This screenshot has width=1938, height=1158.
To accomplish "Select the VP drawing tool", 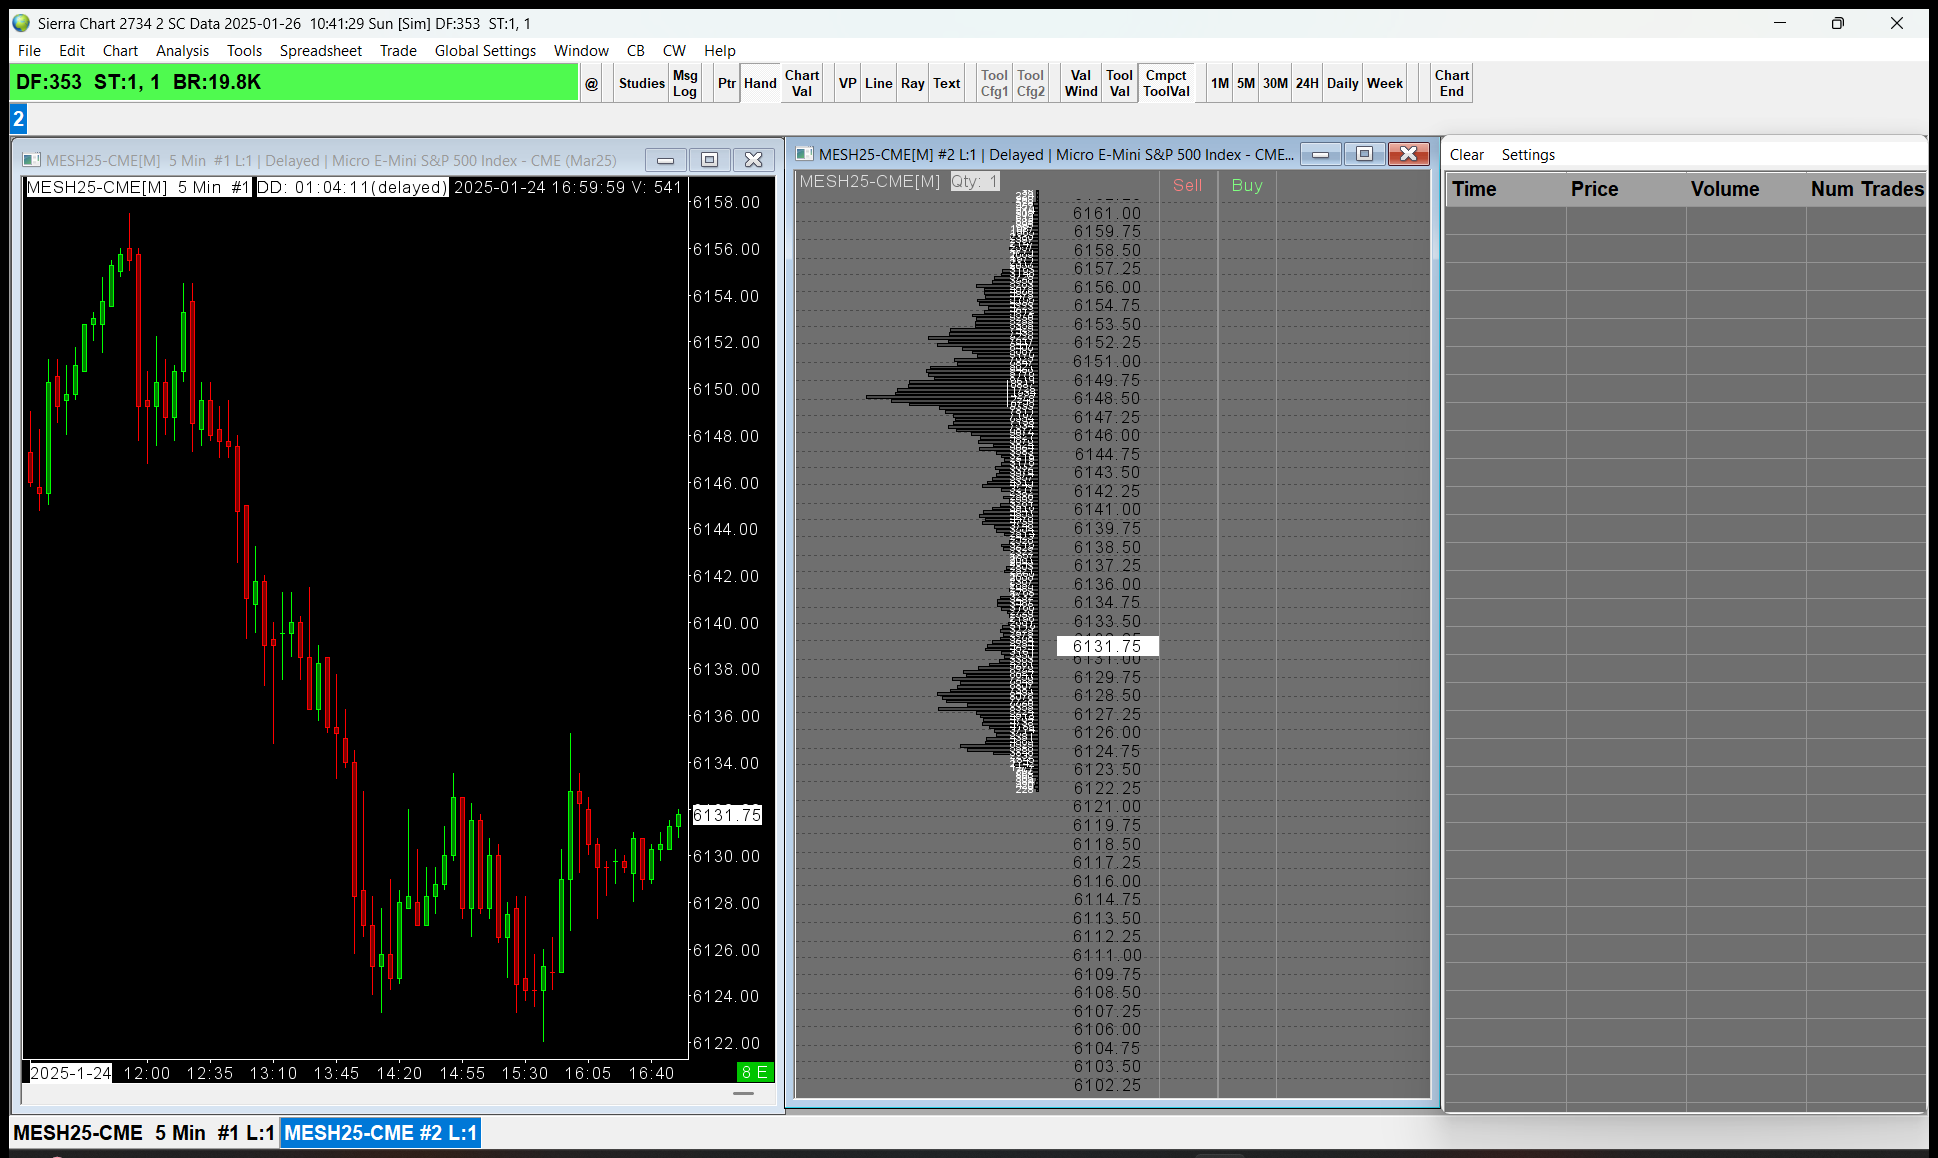I will click(847, 83).
